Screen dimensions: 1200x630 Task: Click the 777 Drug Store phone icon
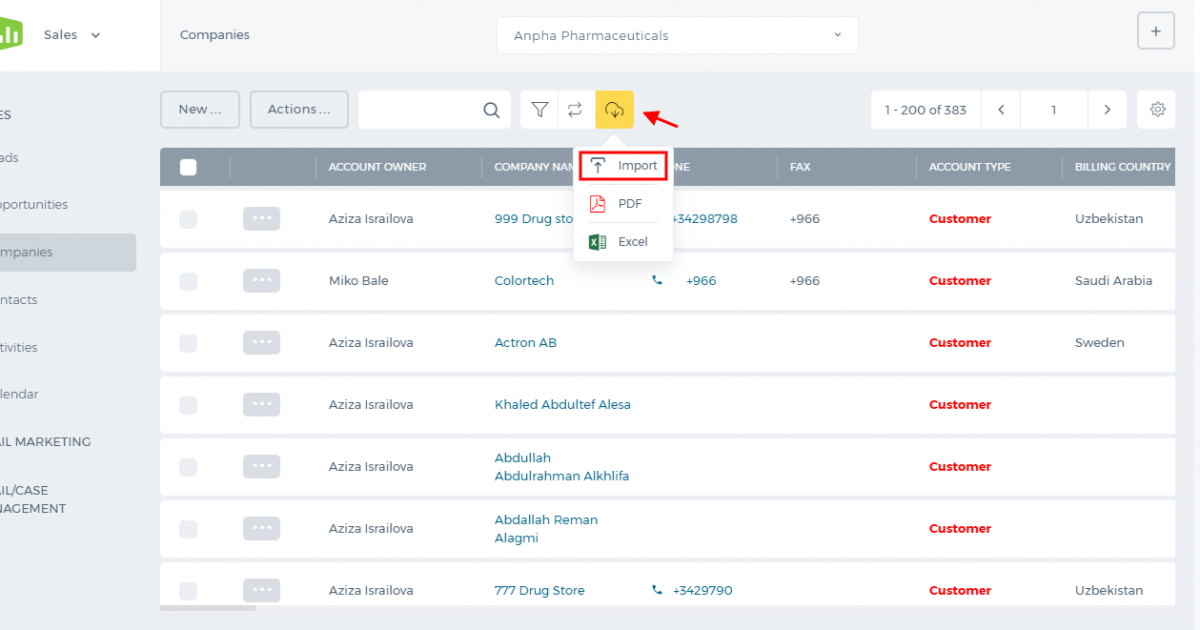[657, 591]
